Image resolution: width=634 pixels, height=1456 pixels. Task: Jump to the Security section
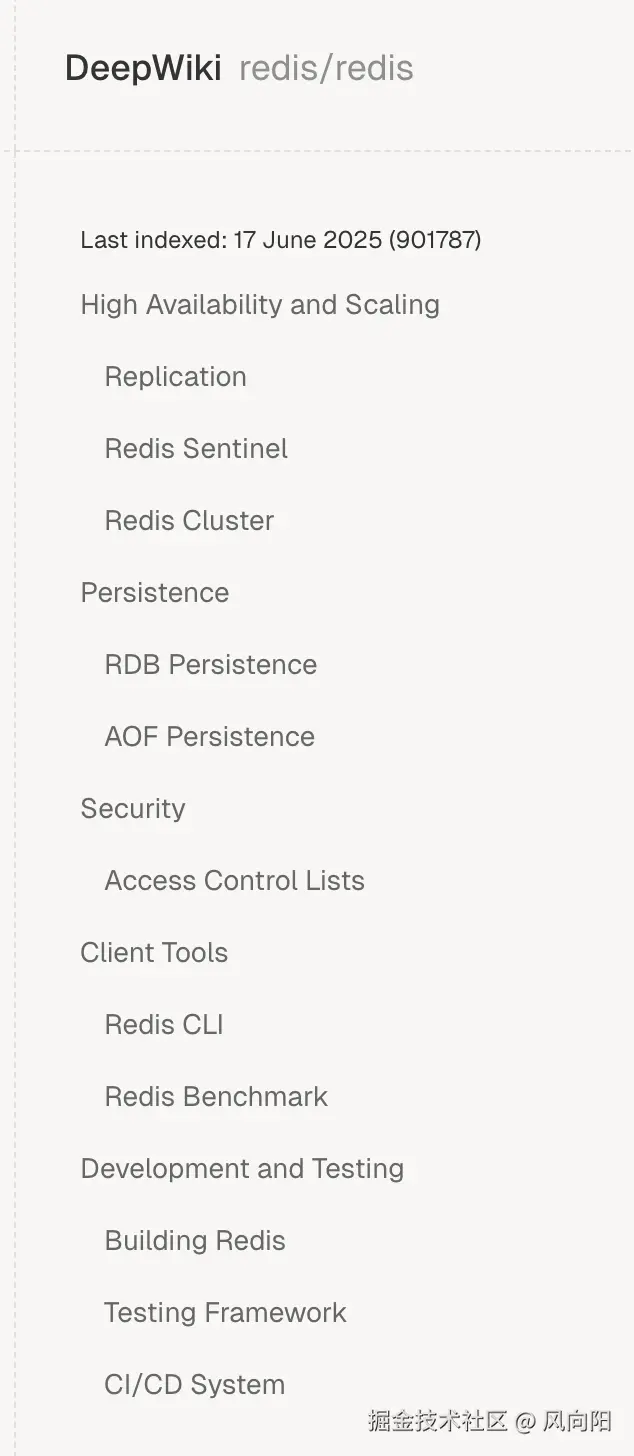pyautogui.click(x=133, y=808)
